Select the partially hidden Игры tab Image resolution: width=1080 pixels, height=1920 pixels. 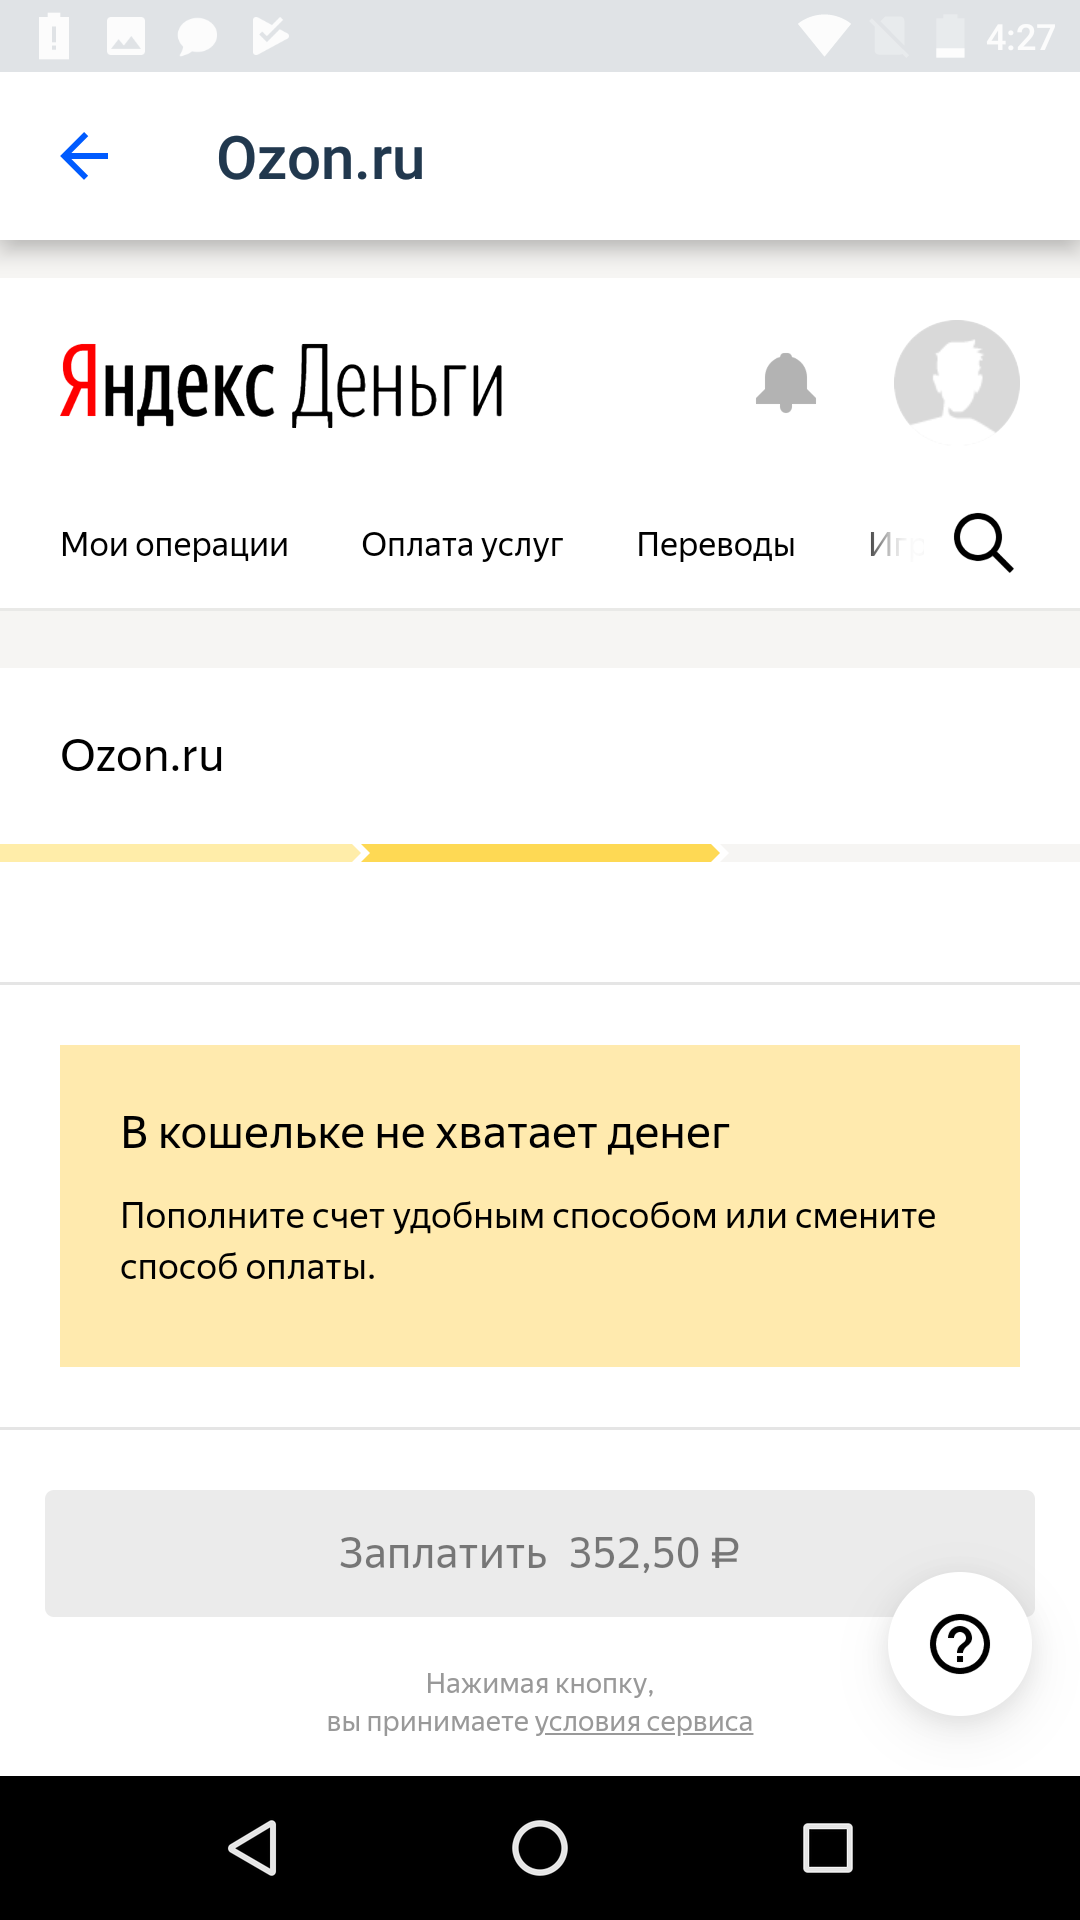tap(897, 545)
